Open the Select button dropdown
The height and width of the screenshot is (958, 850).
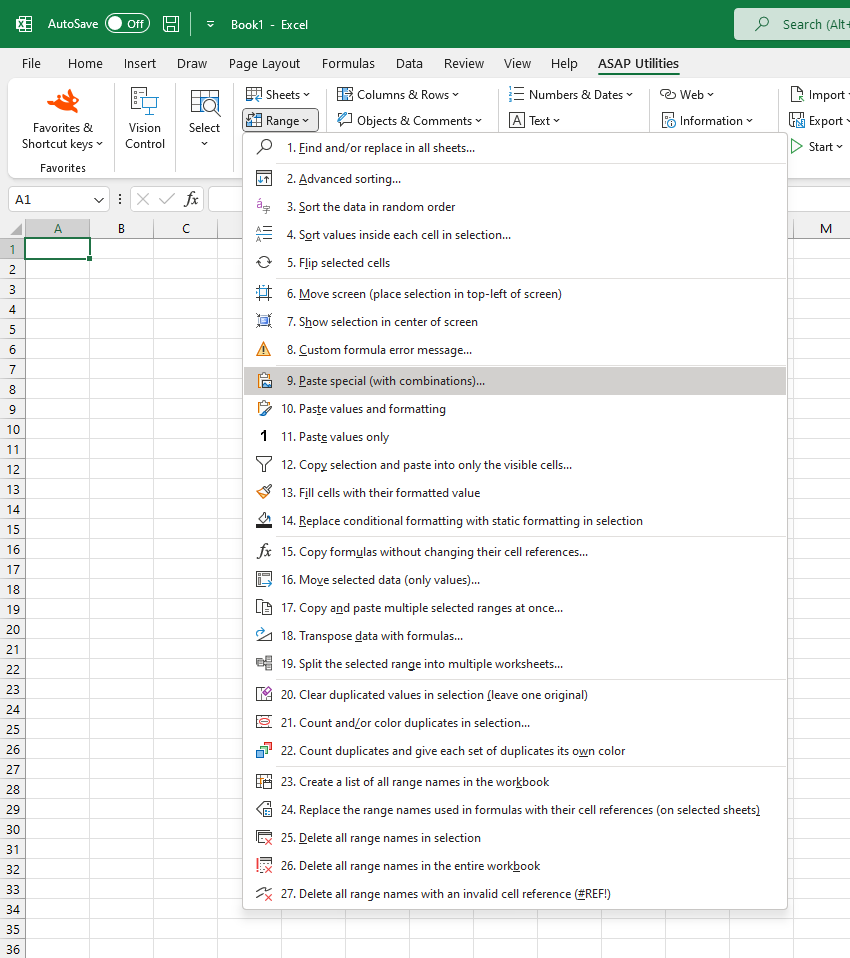coord(204,119)
